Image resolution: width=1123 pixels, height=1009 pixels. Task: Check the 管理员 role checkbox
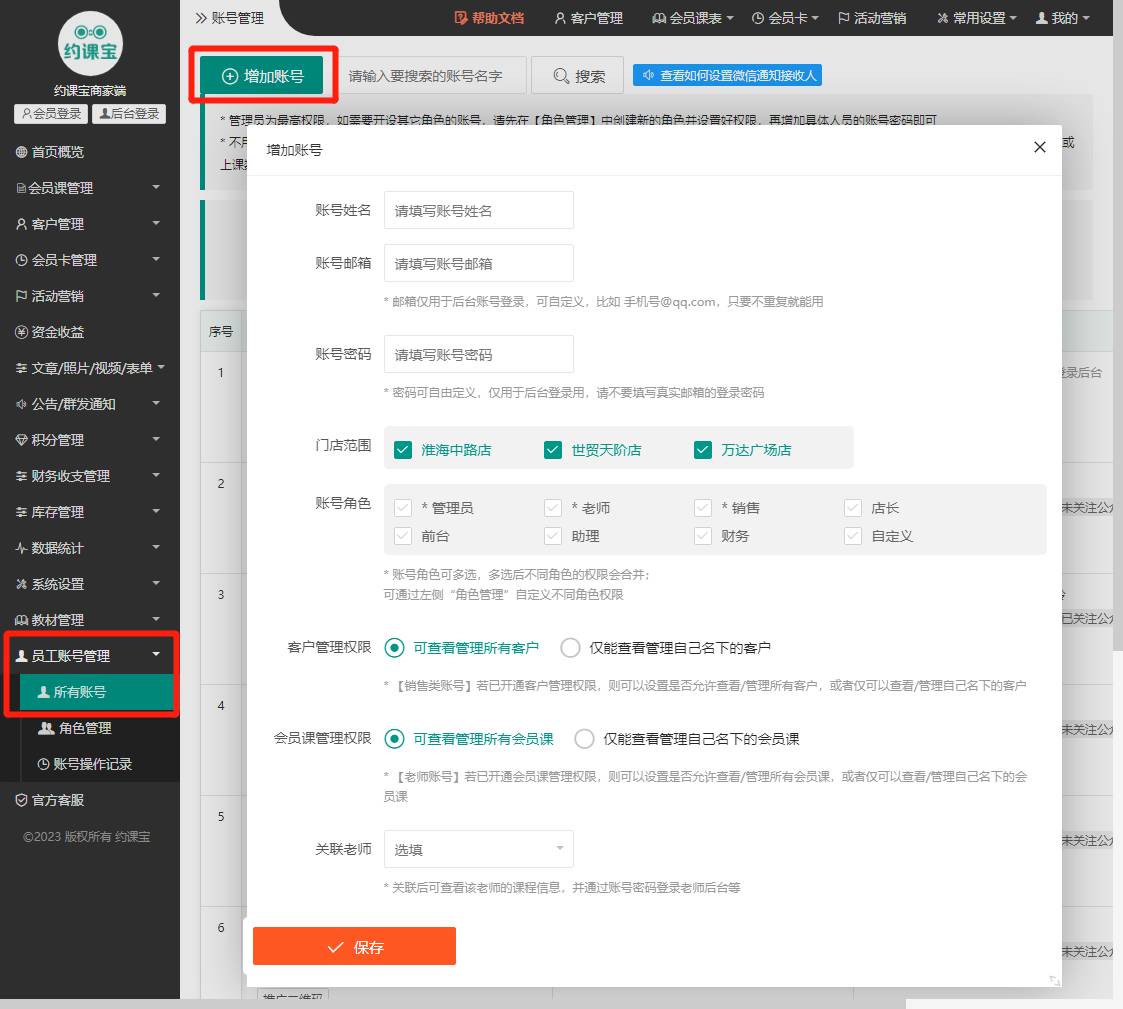pyautogui.click(x=403, y=508)
